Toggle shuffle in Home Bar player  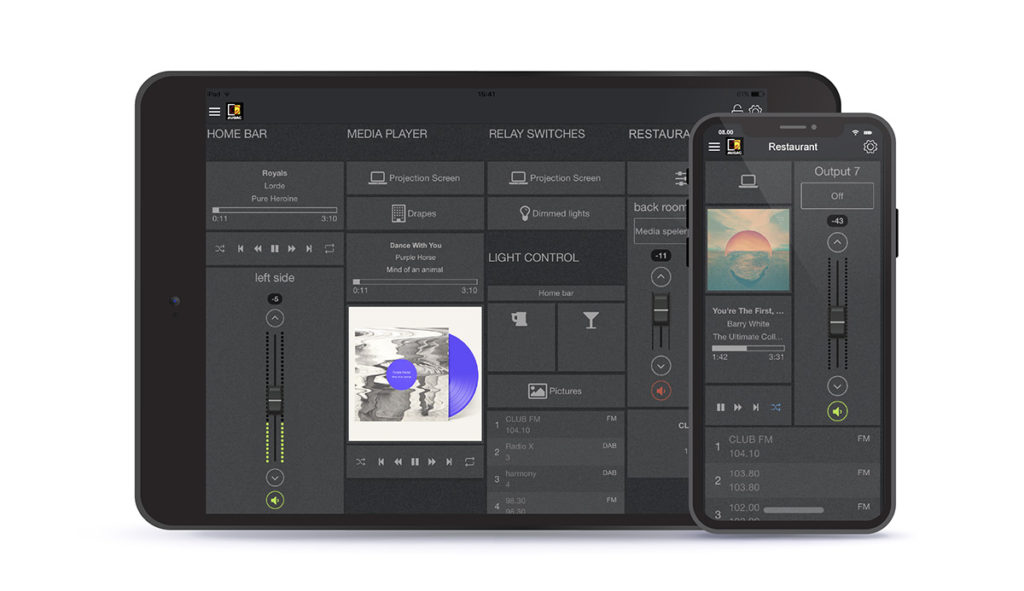tap(220, 249)
